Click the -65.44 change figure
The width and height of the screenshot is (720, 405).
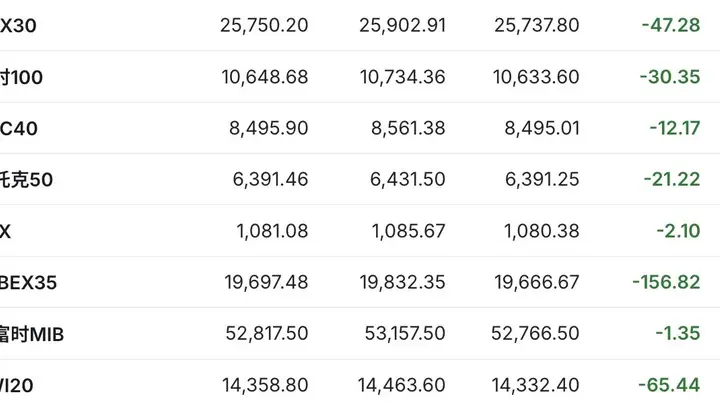coord(669,385)
